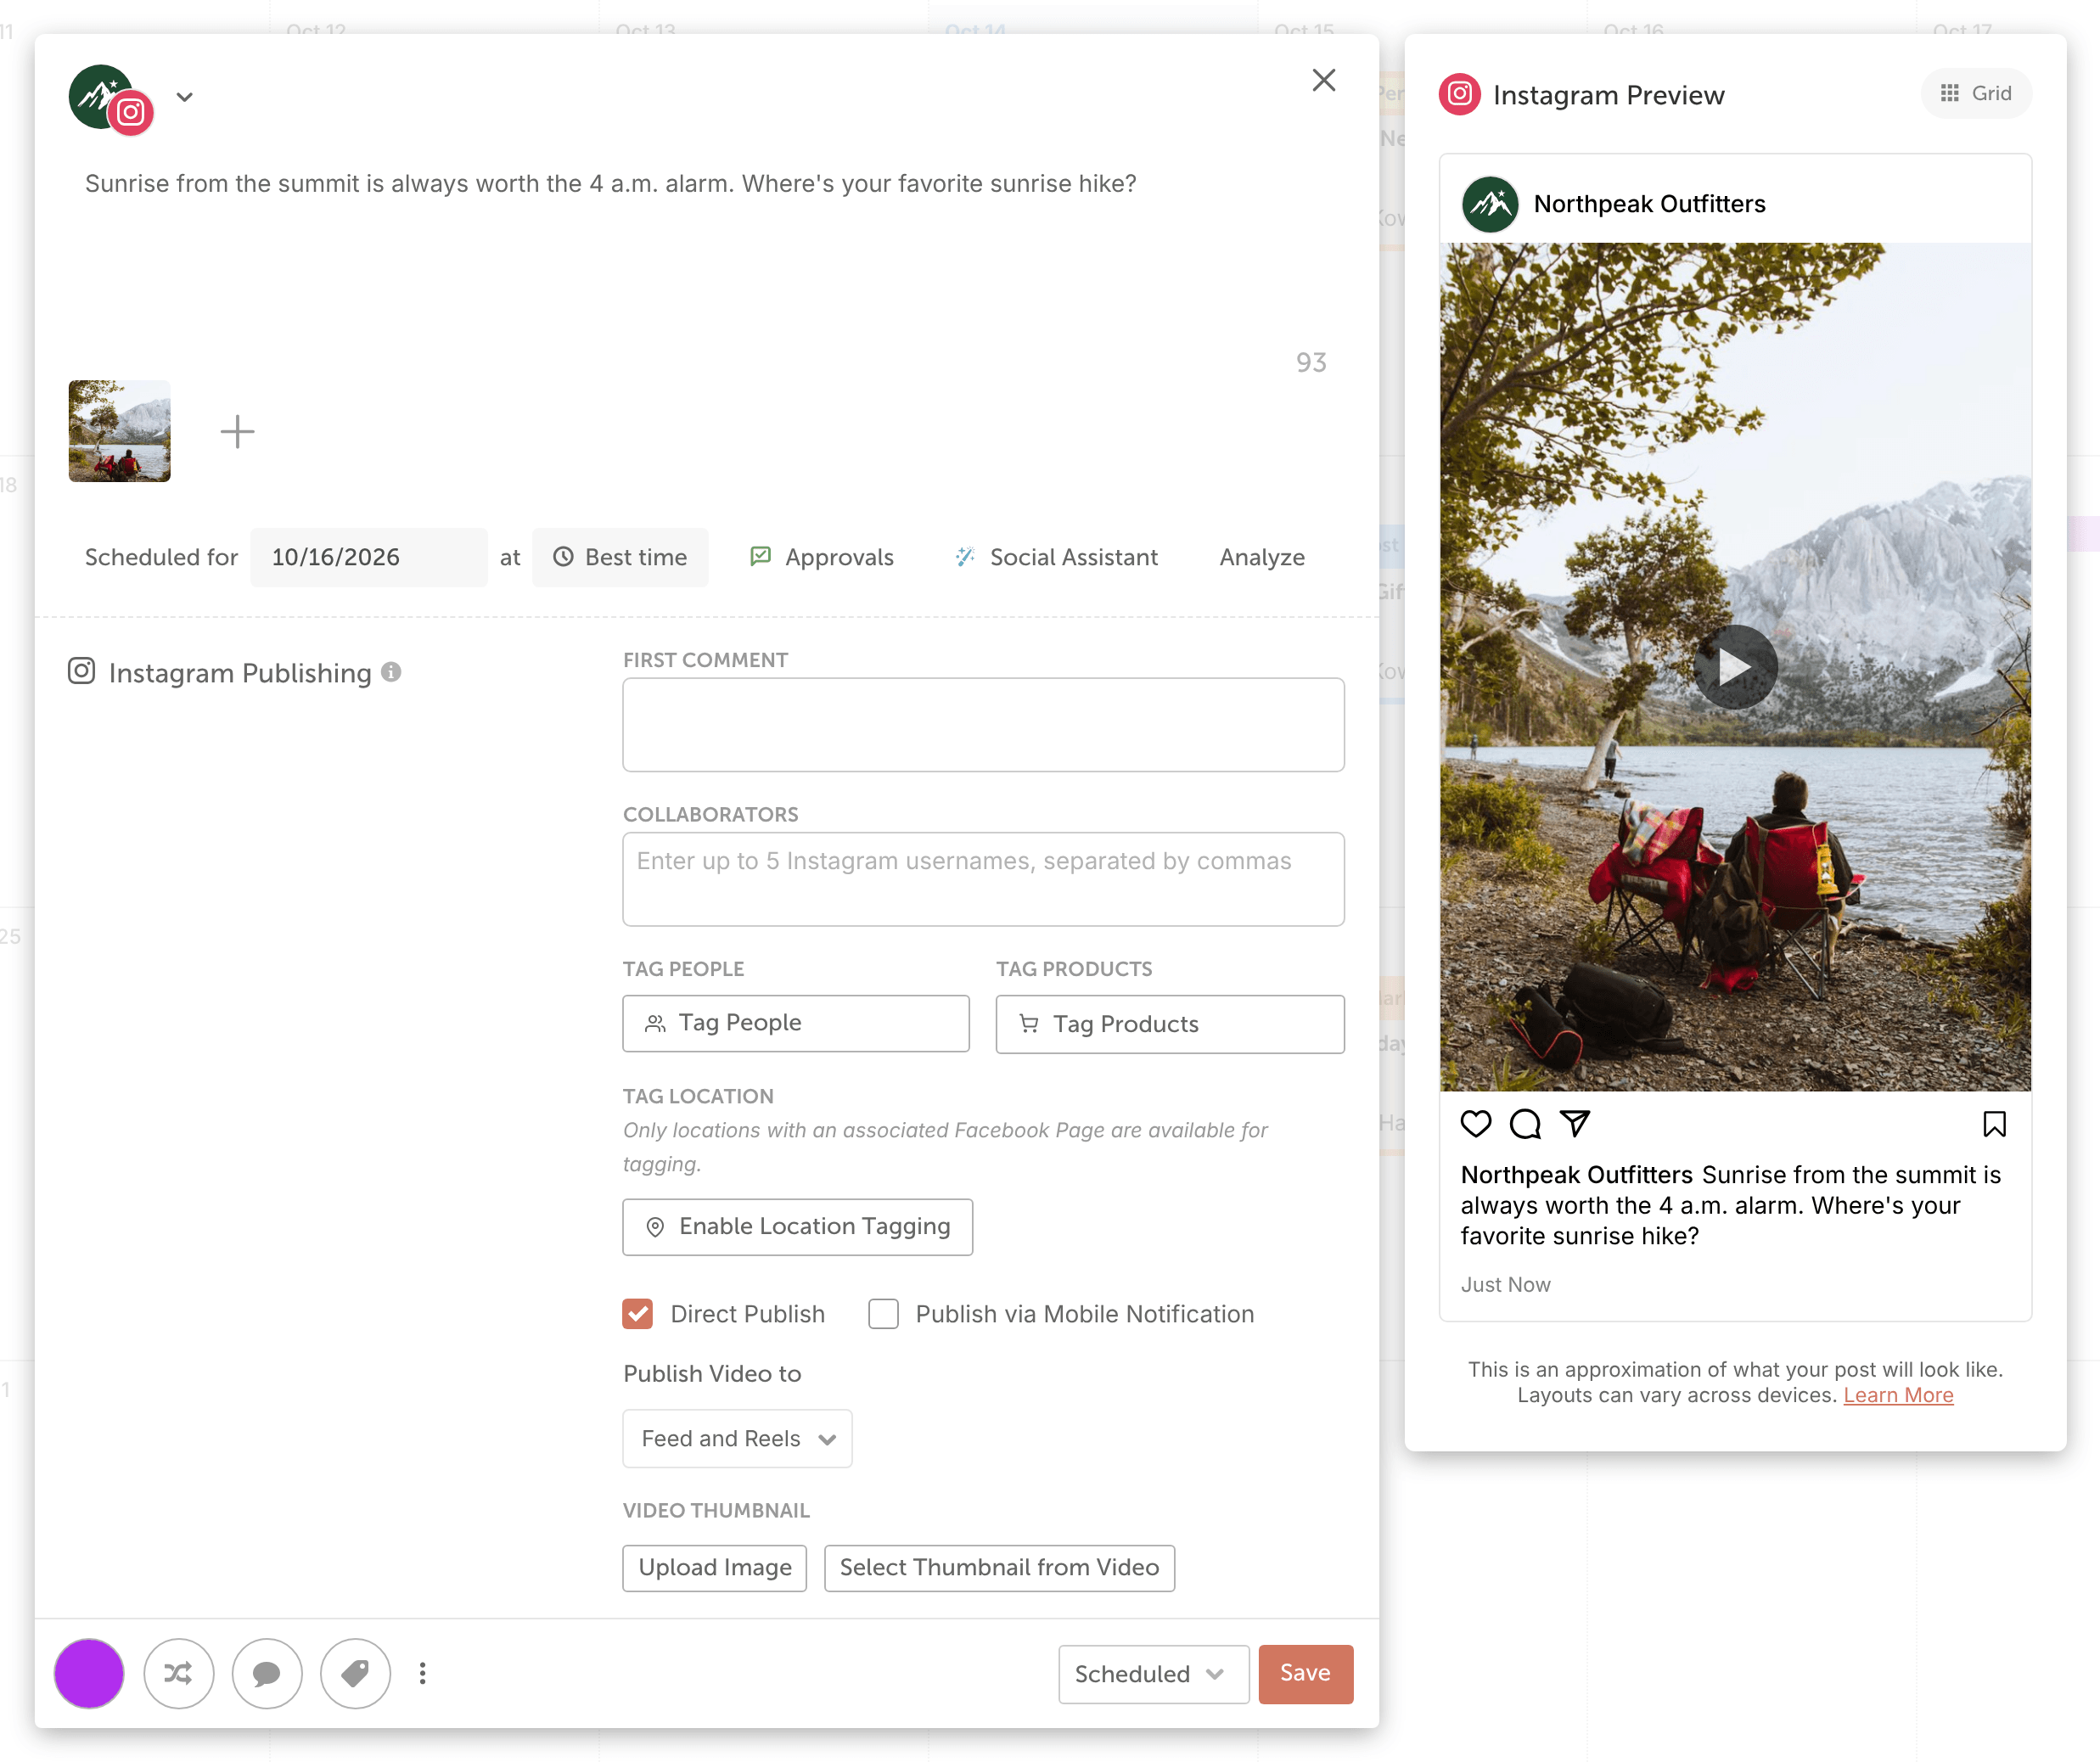Click the tag label icon in footer
The height and width of the screenshot is (1762, 2100).
click(x=355, y=1673)
